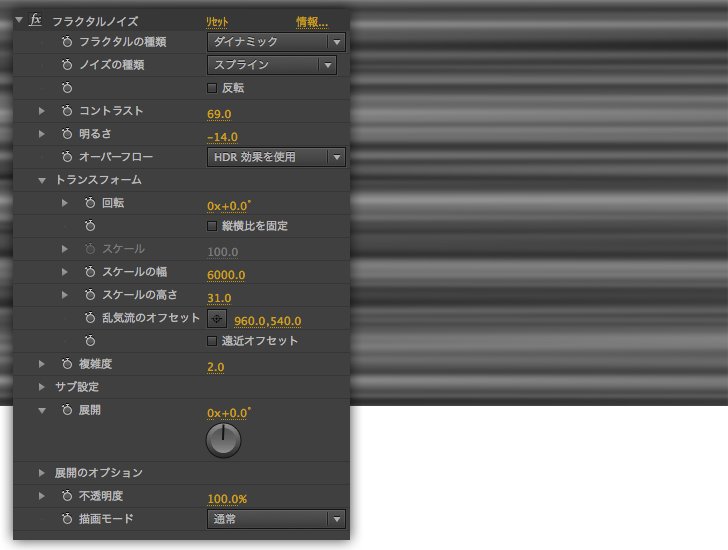Click stopwatch icon for スケールの高さ
The image size is (728, 550).
coord(90,295)
